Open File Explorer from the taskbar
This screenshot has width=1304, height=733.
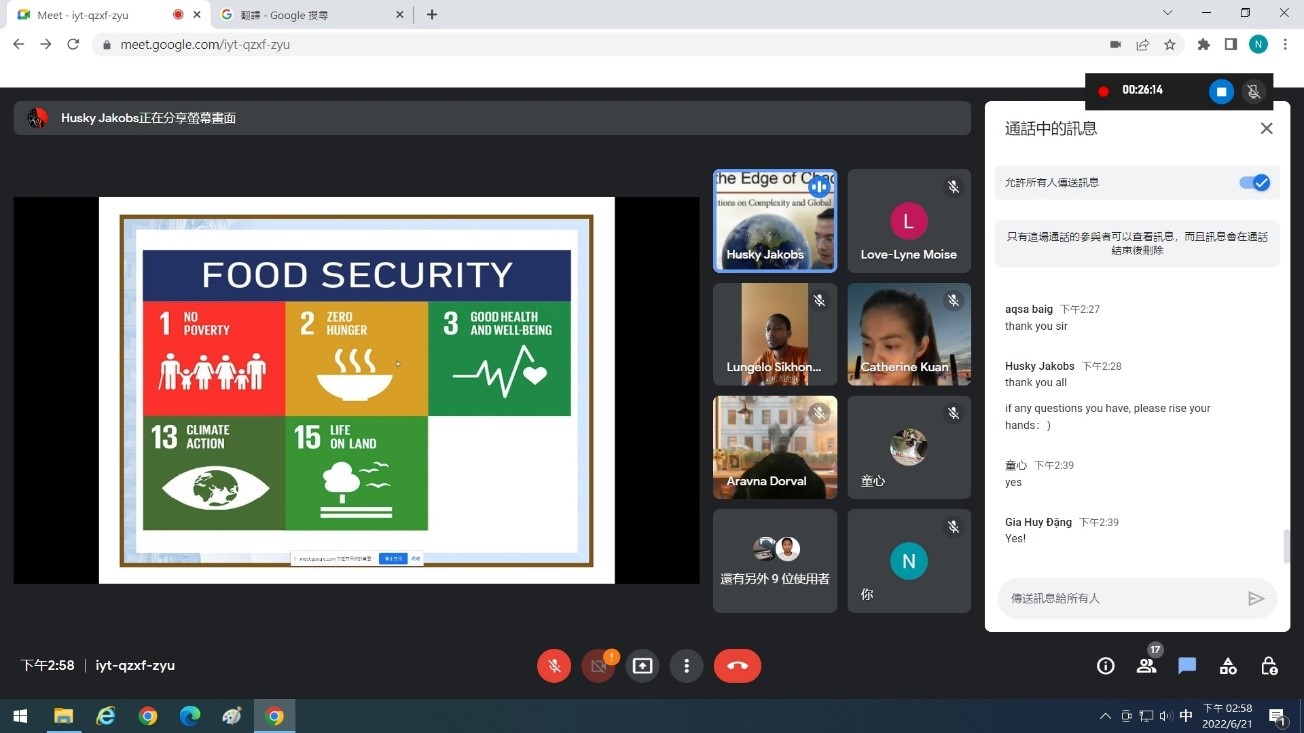63,716
